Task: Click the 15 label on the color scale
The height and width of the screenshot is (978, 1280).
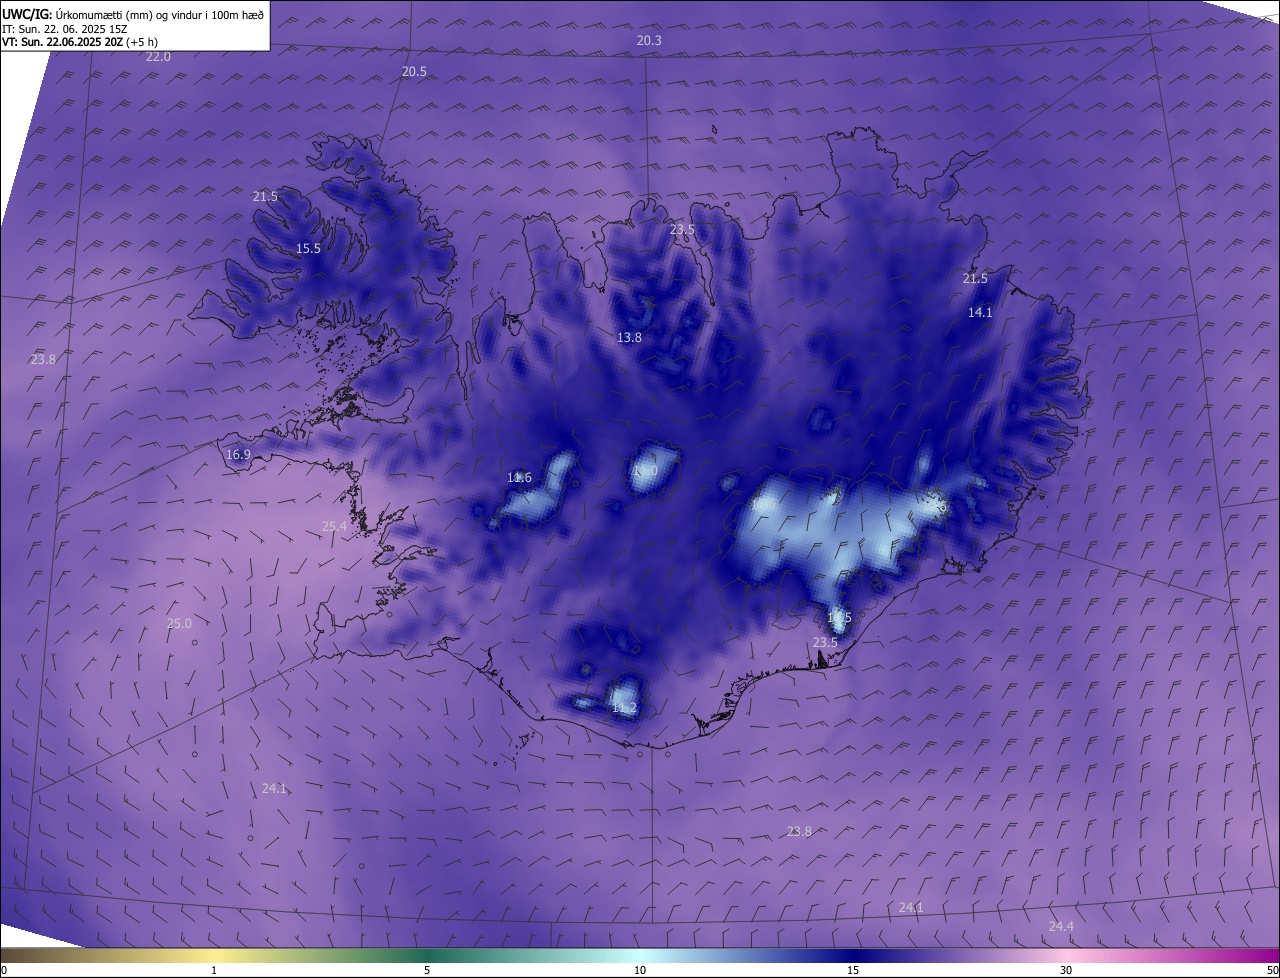Action: coord(853,970)
